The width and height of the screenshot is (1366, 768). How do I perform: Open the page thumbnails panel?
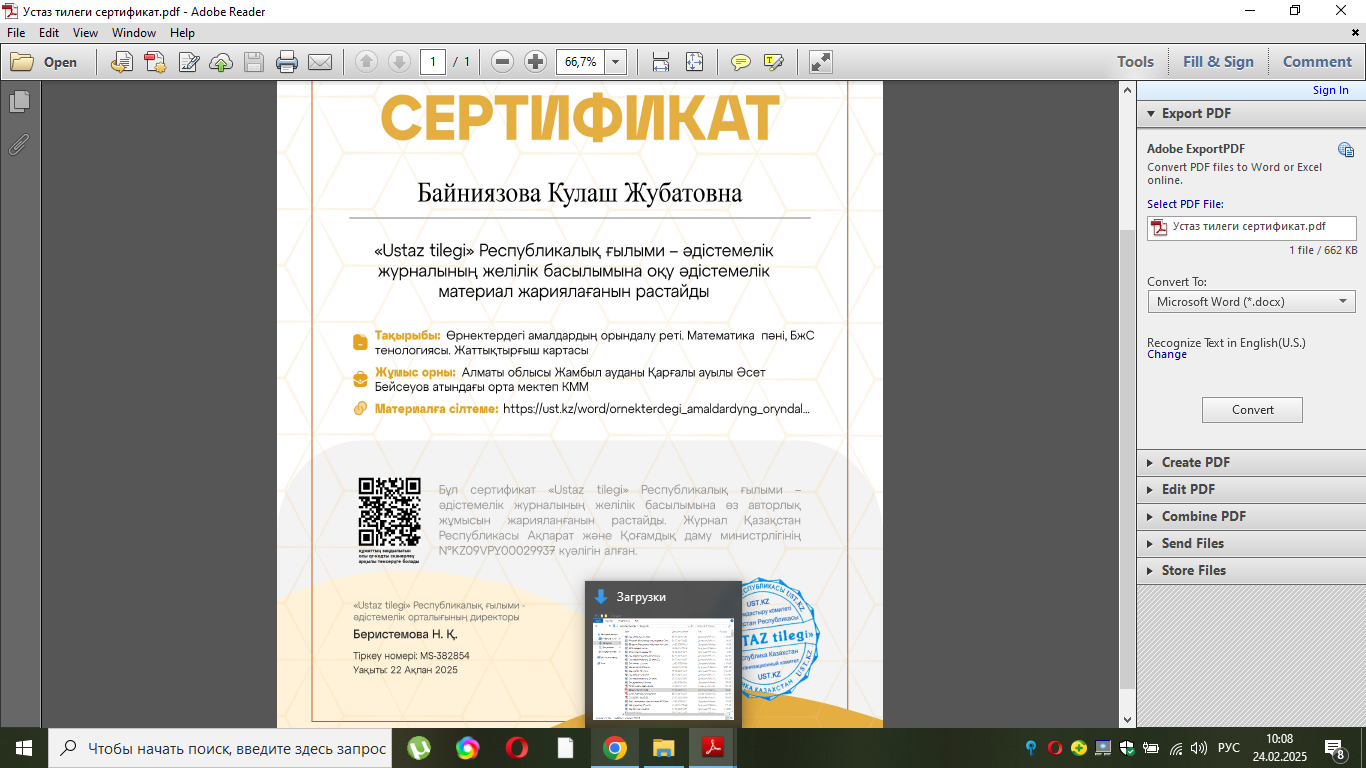tap(19, 102)
